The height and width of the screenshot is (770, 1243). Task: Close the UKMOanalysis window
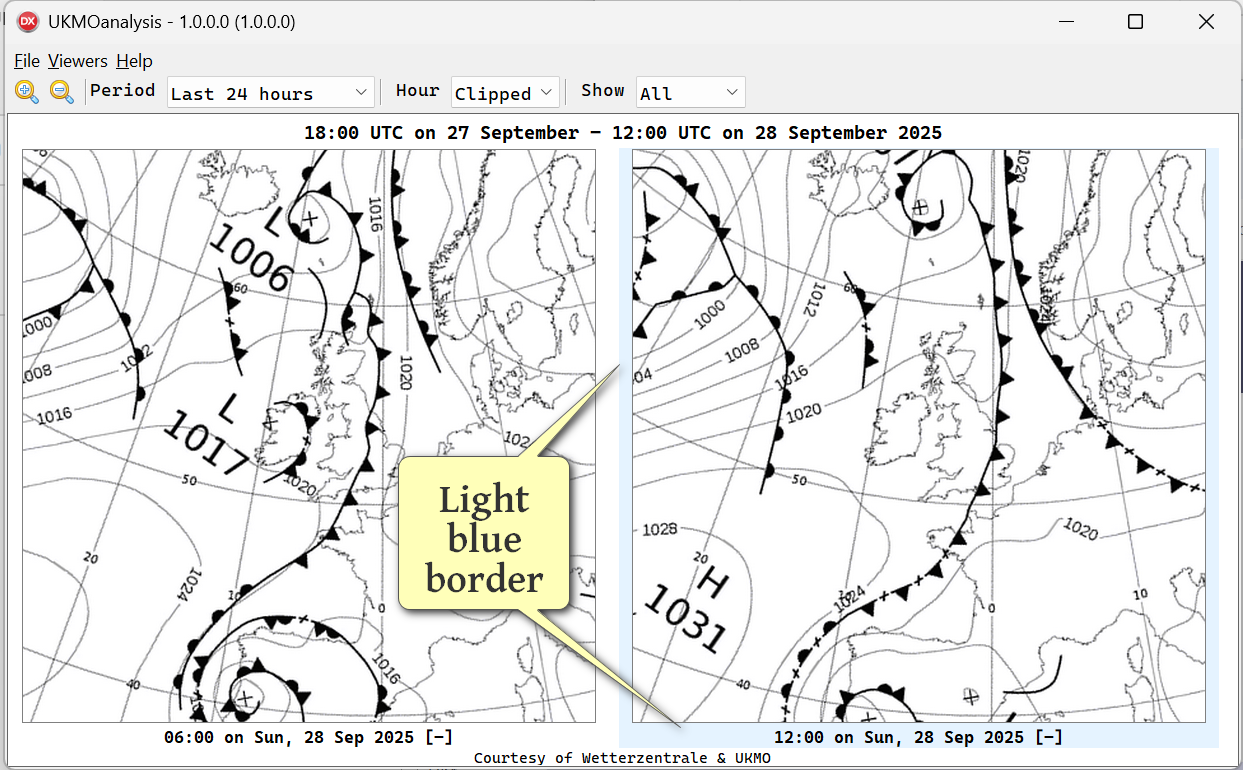coord(1205,22)
